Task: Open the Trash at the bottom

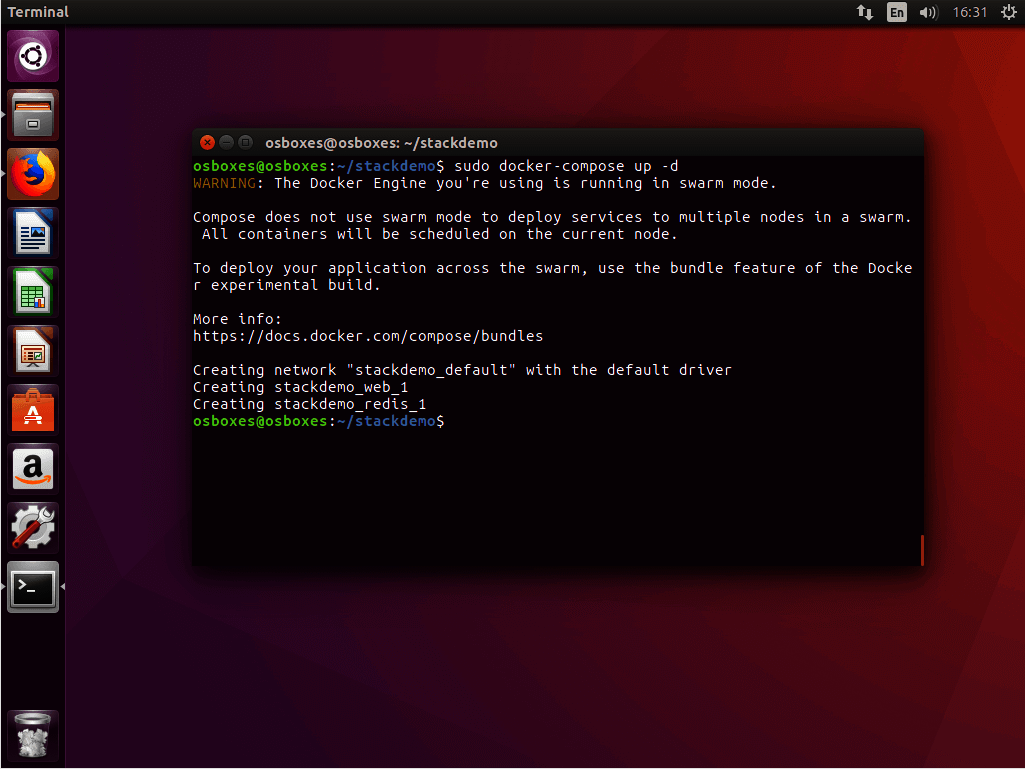Action: click(33, 735)
